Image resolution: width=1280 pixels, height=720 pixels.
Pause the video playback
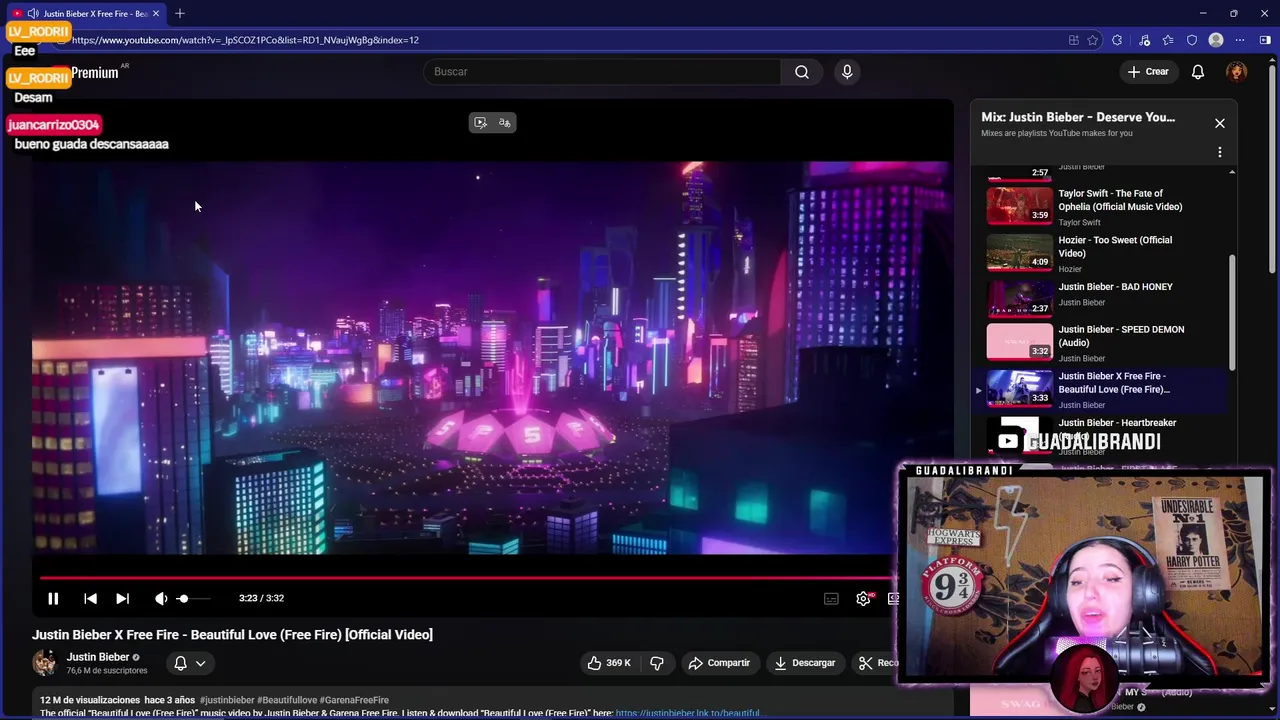53,598
